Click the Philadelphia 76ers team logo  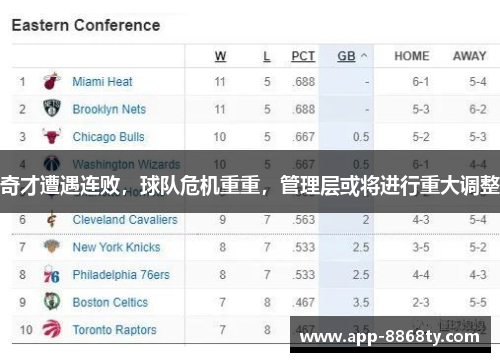click(52, 274)
